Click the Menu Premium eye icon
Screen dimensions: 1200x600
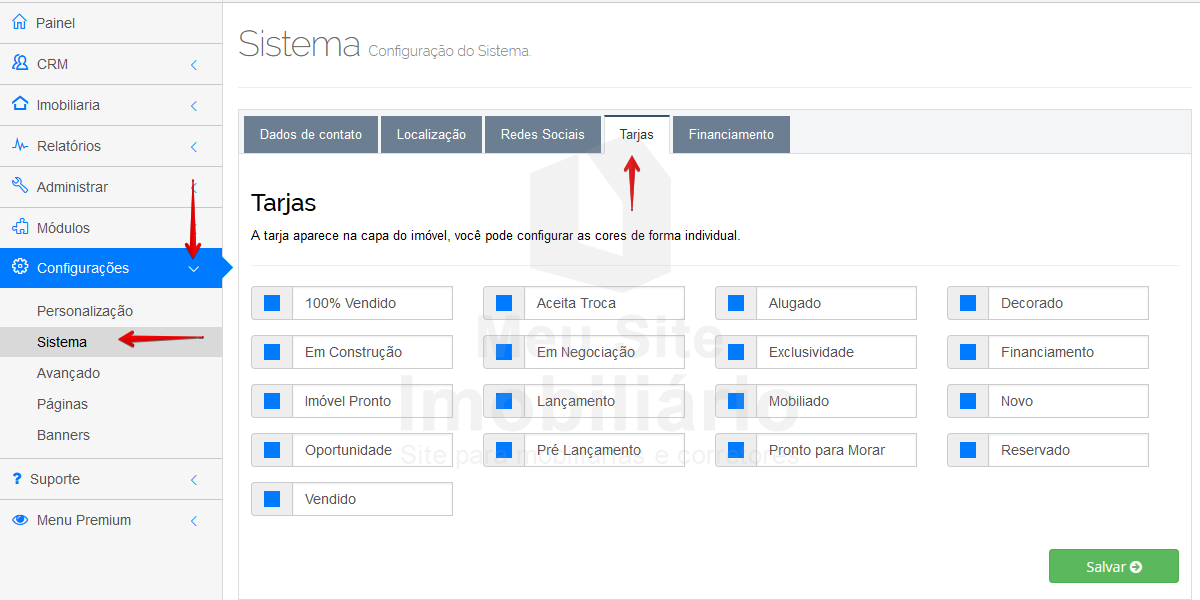coord(19,520)
